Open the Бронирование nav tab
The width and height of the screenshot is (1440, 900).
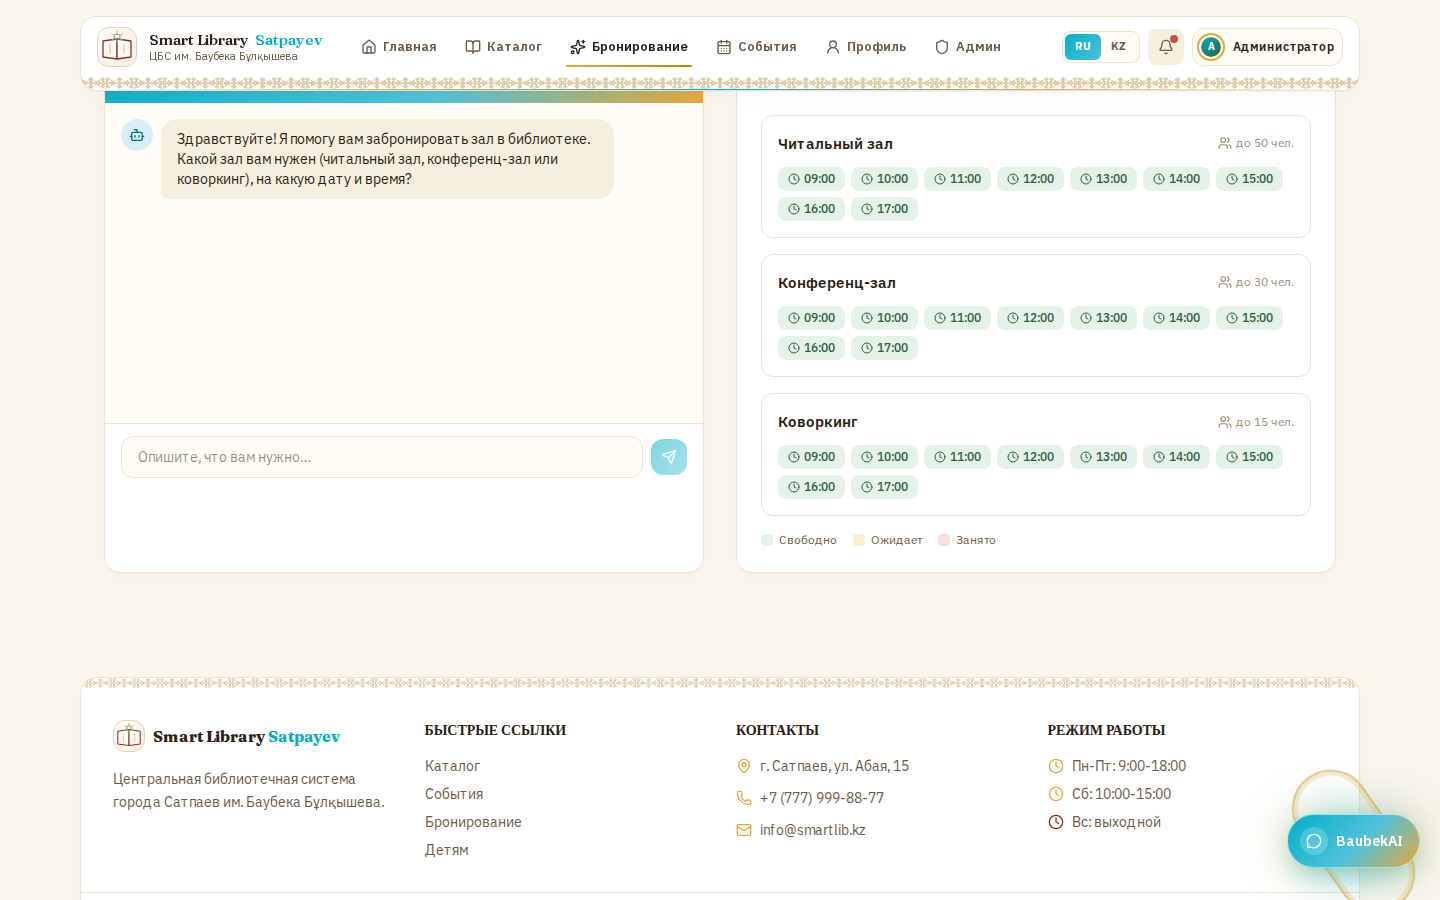tap(629, 47)
